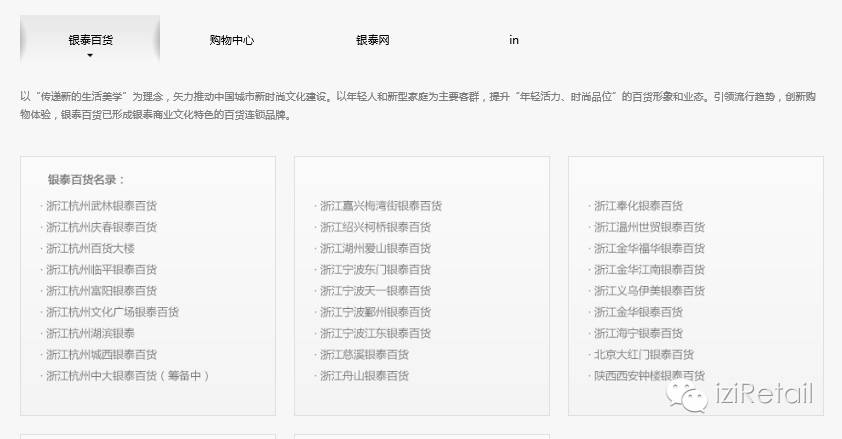The image size is (842, 439).
Task: Select 浙江温州世贸银泰百货 store
Action: click(649, 227)
